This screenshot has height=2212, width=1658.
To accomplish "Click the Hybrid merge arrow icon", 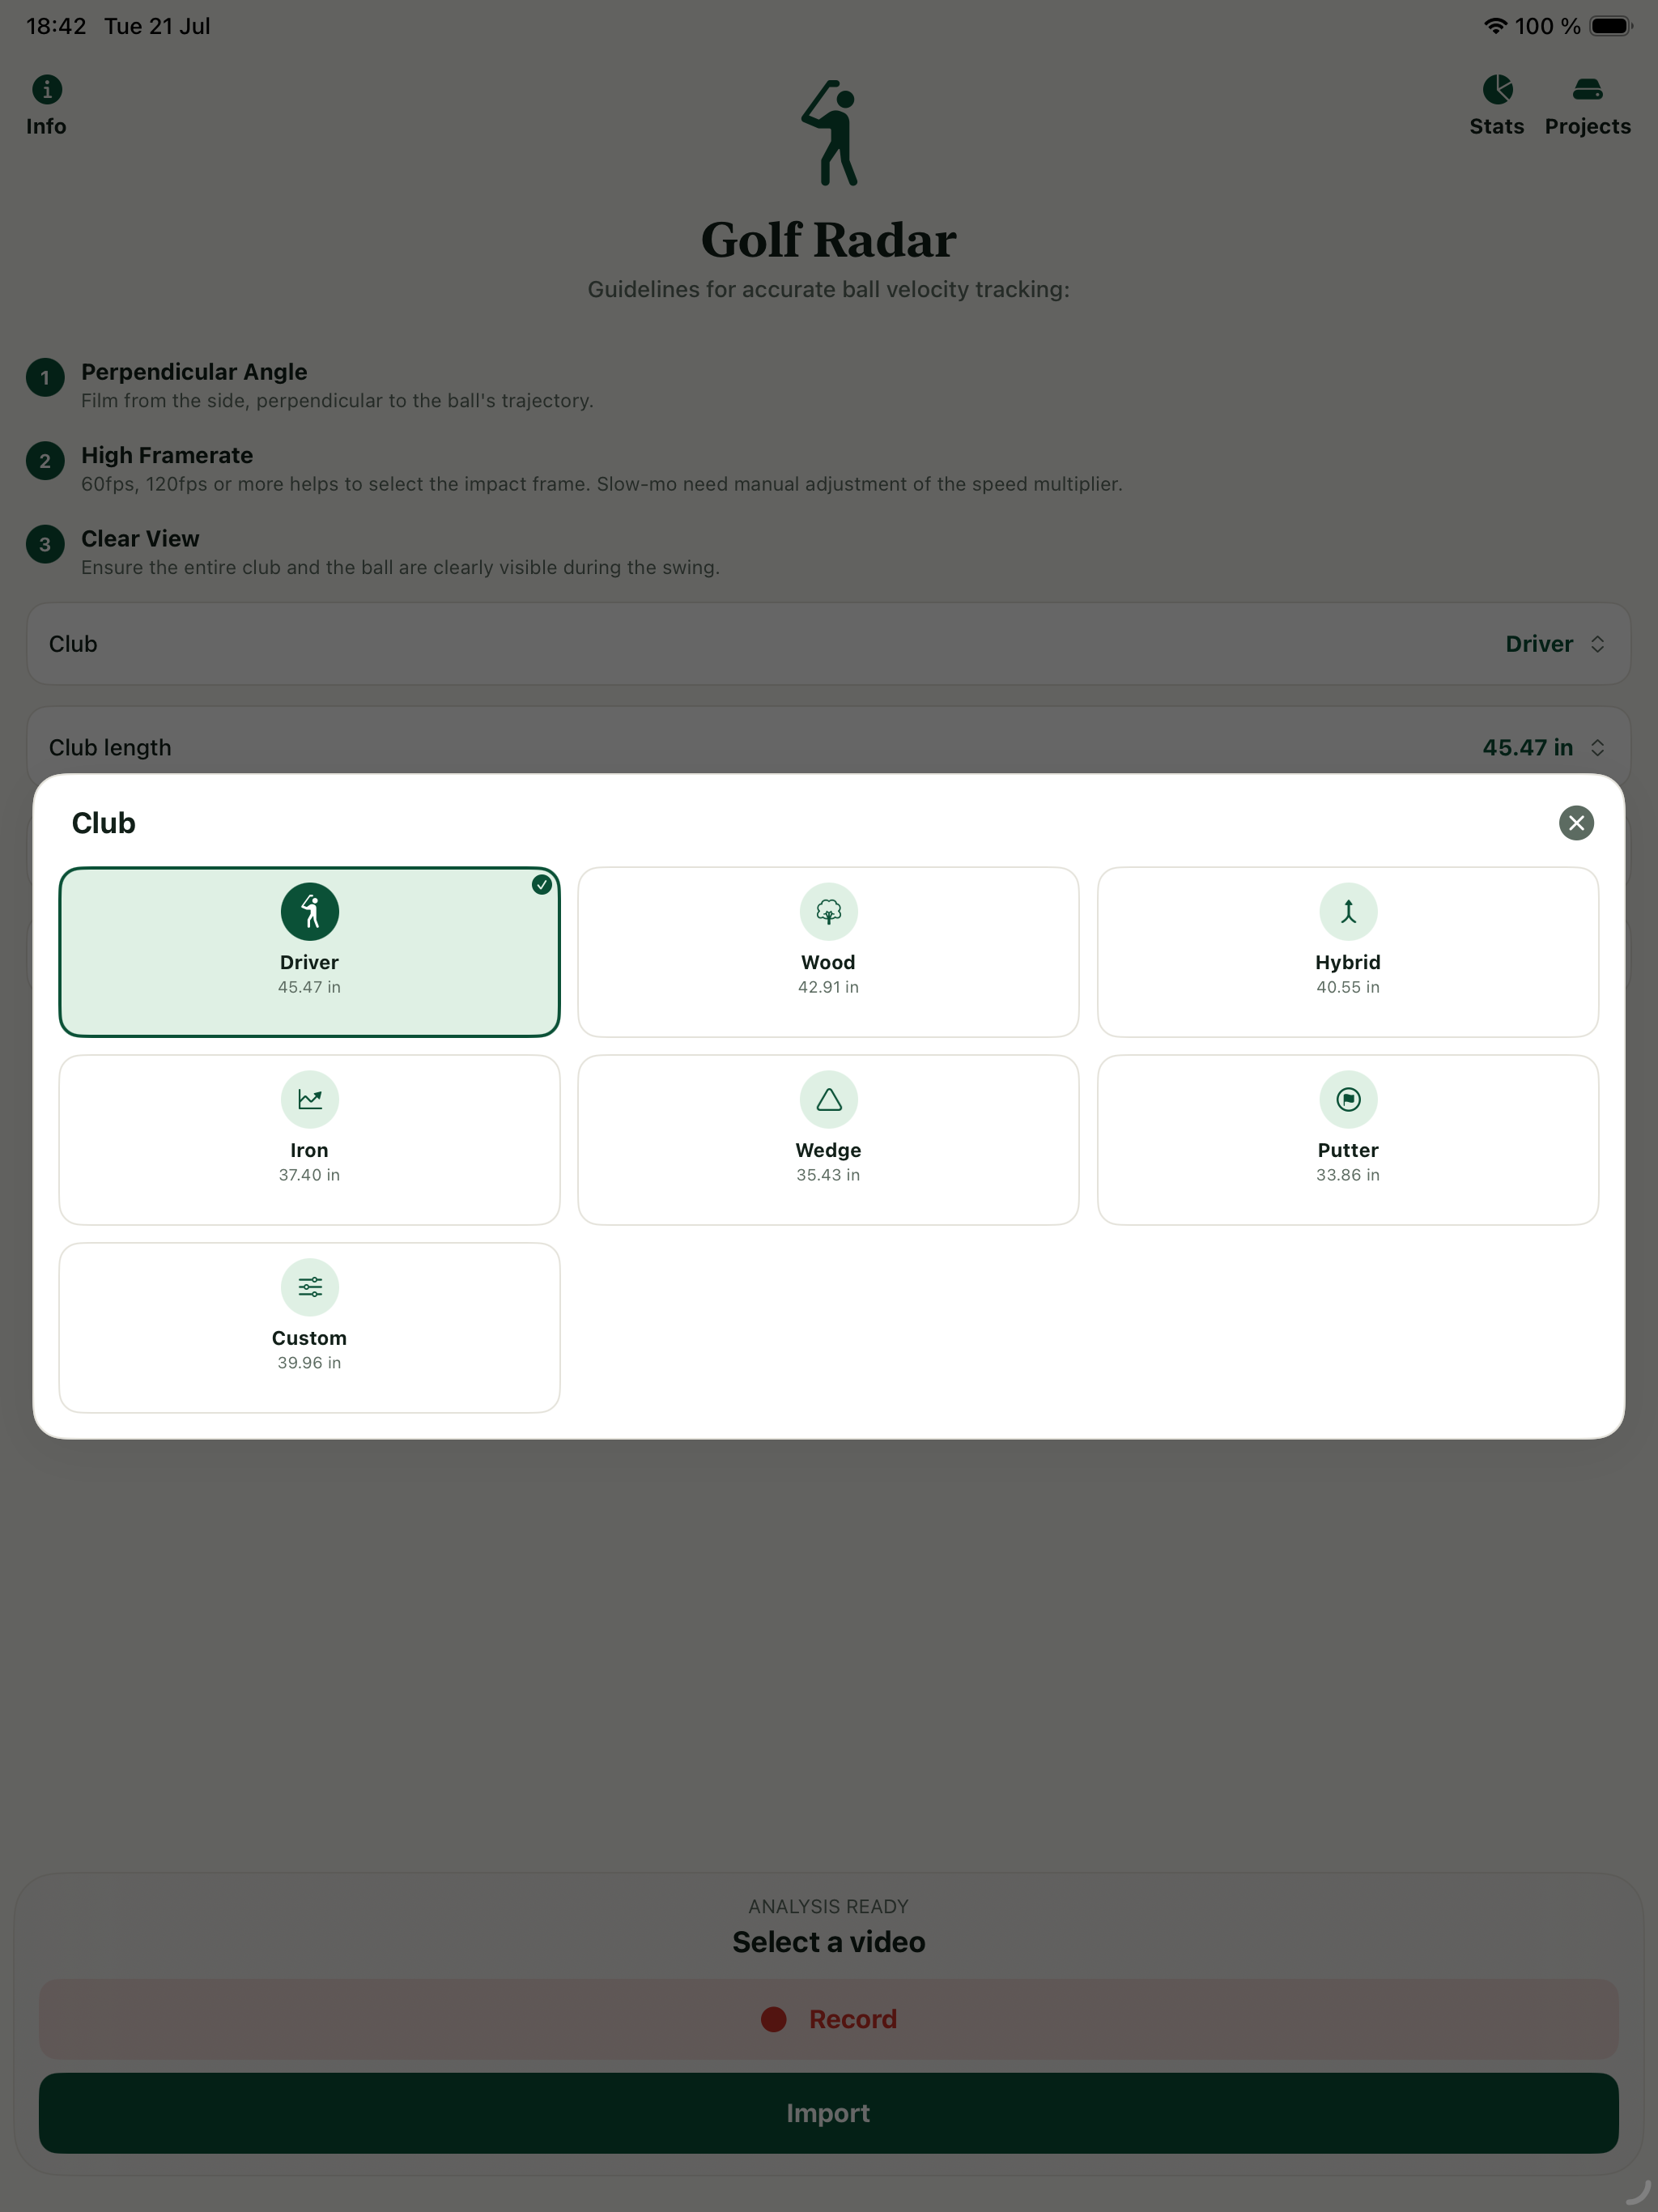I will (1348, 912).
